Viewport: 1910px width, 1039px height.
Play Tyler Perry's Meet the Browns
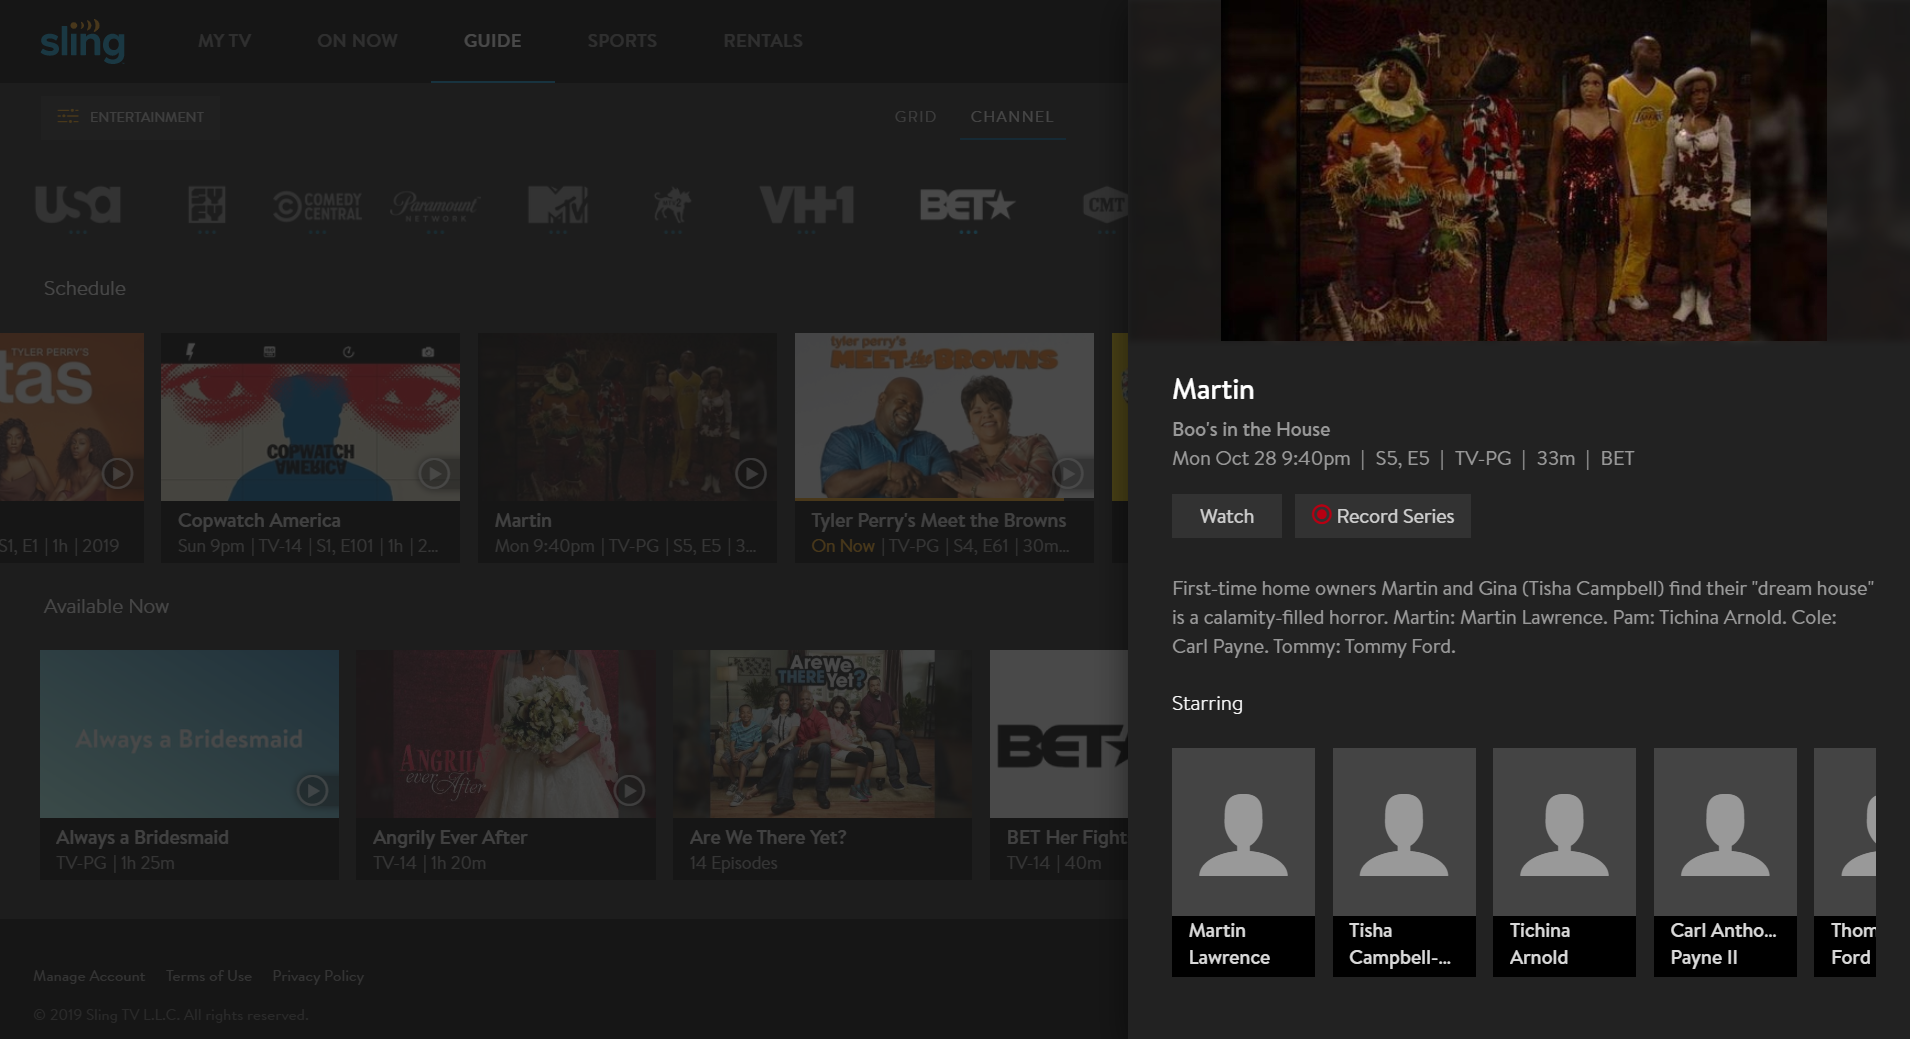(1068, 473)
